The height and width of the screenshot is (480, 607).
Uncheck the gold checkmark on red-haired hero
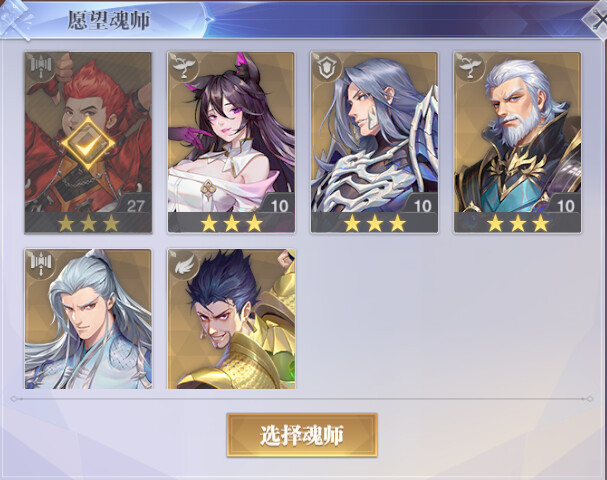pos(88,144)
